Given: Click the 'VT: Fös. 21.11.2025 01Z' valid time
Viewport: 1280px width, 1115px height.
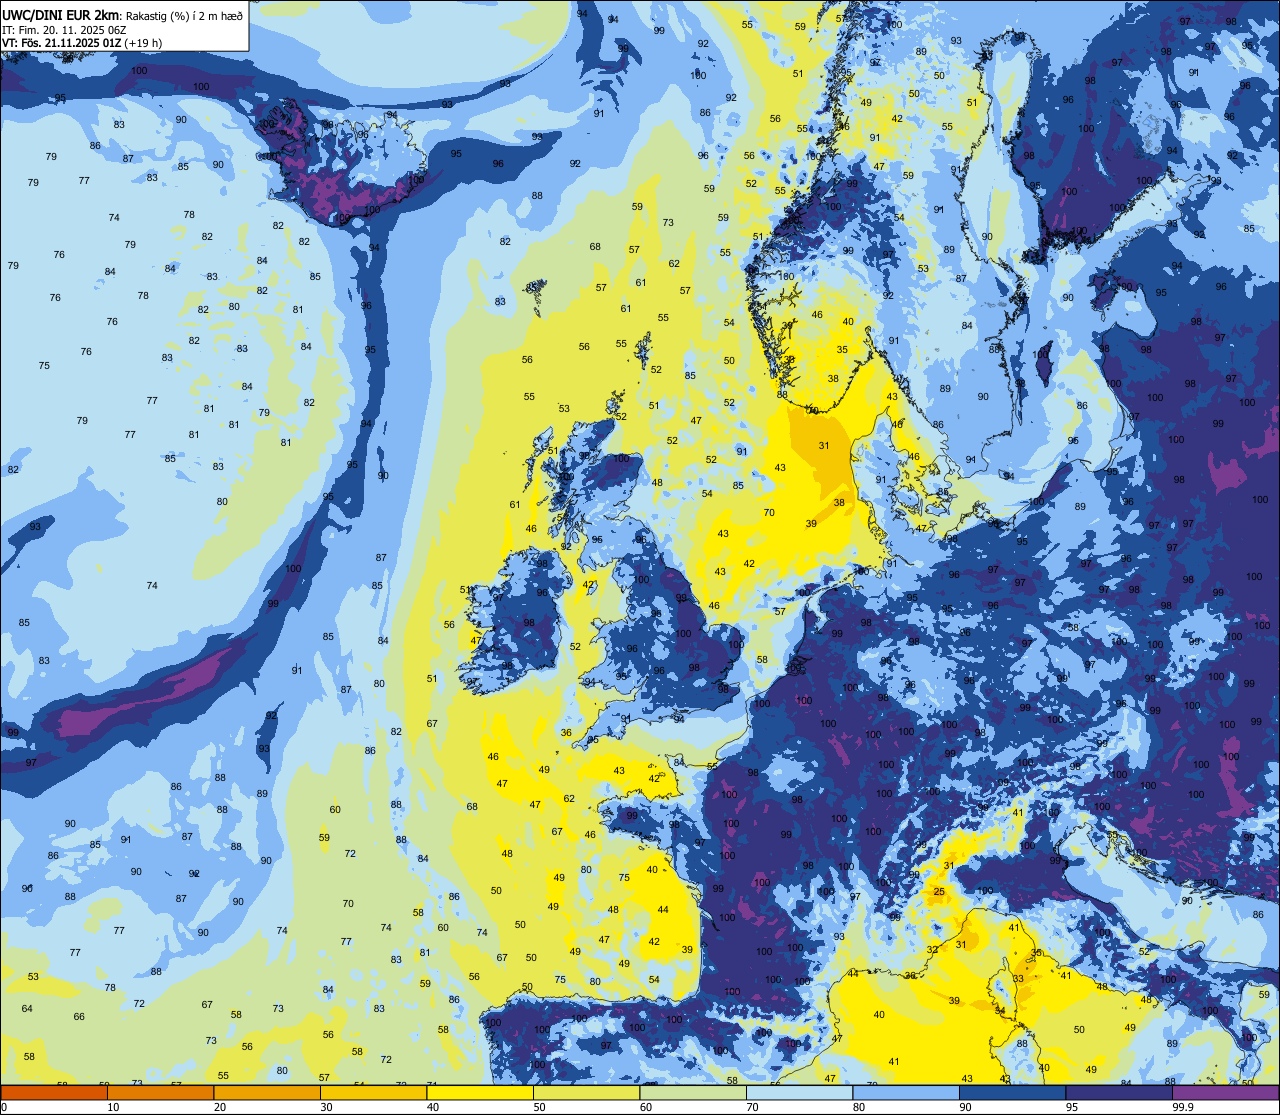Looking at the screenshot, I should pos(62,43).
